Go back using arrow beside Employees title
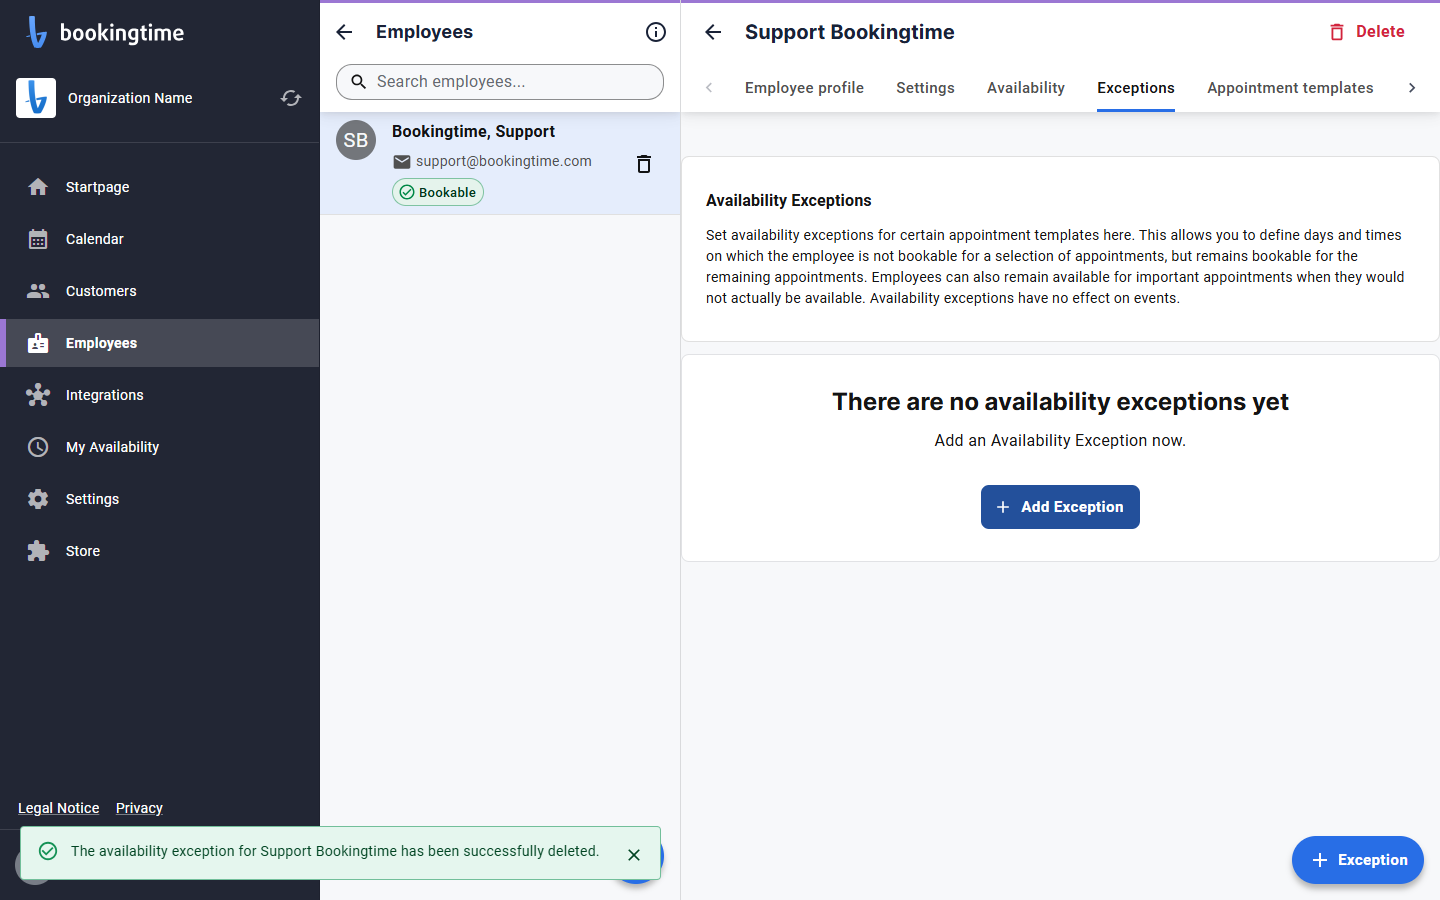The image size is (1440, 900). click(x=345, y=32)
